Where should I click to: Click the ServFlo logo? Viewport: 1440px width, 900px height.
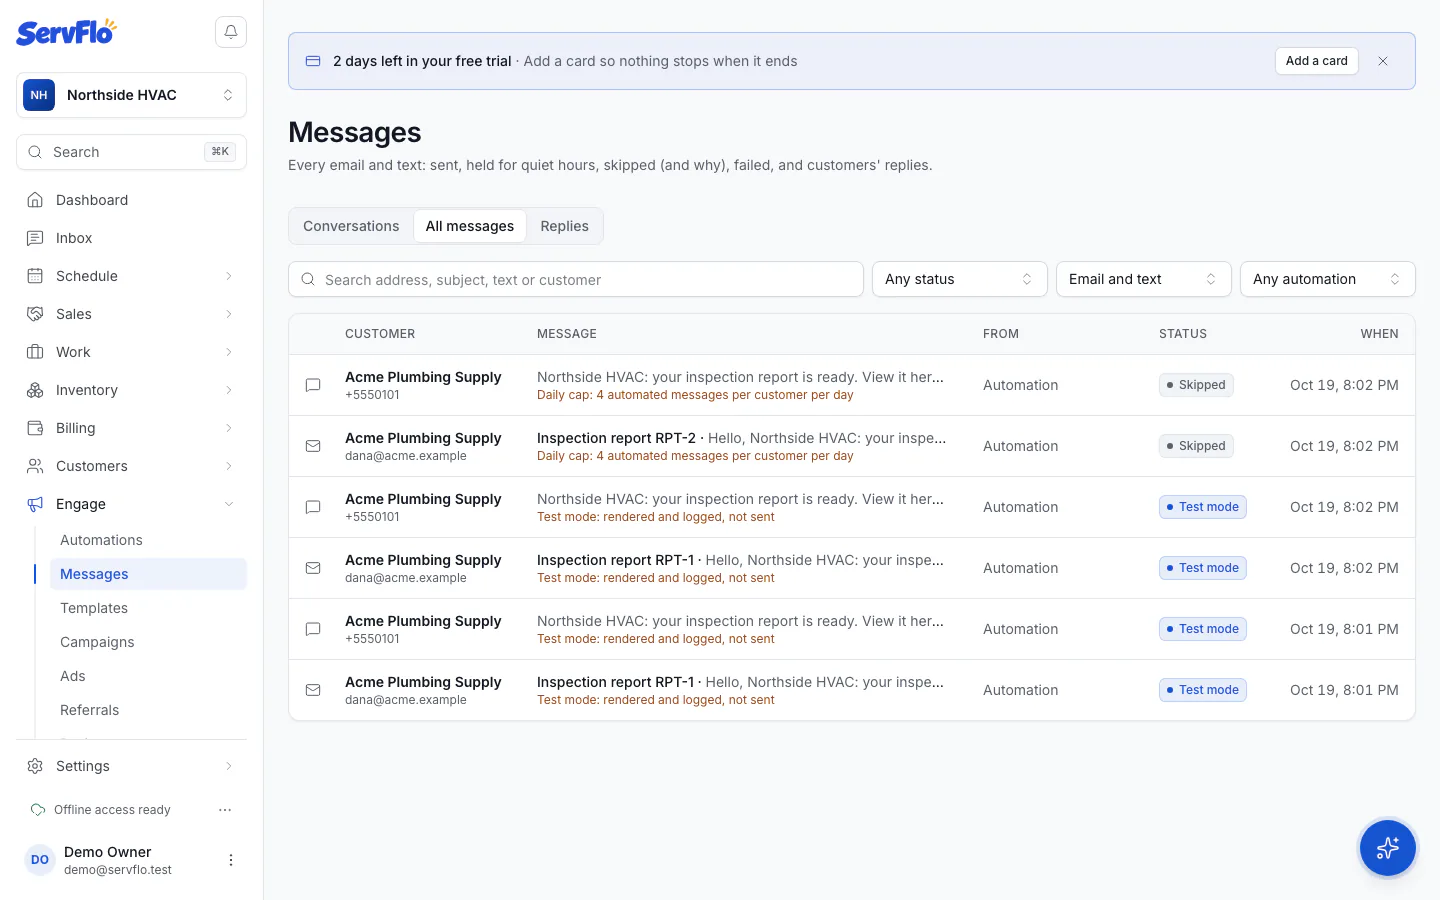point(66,32)
